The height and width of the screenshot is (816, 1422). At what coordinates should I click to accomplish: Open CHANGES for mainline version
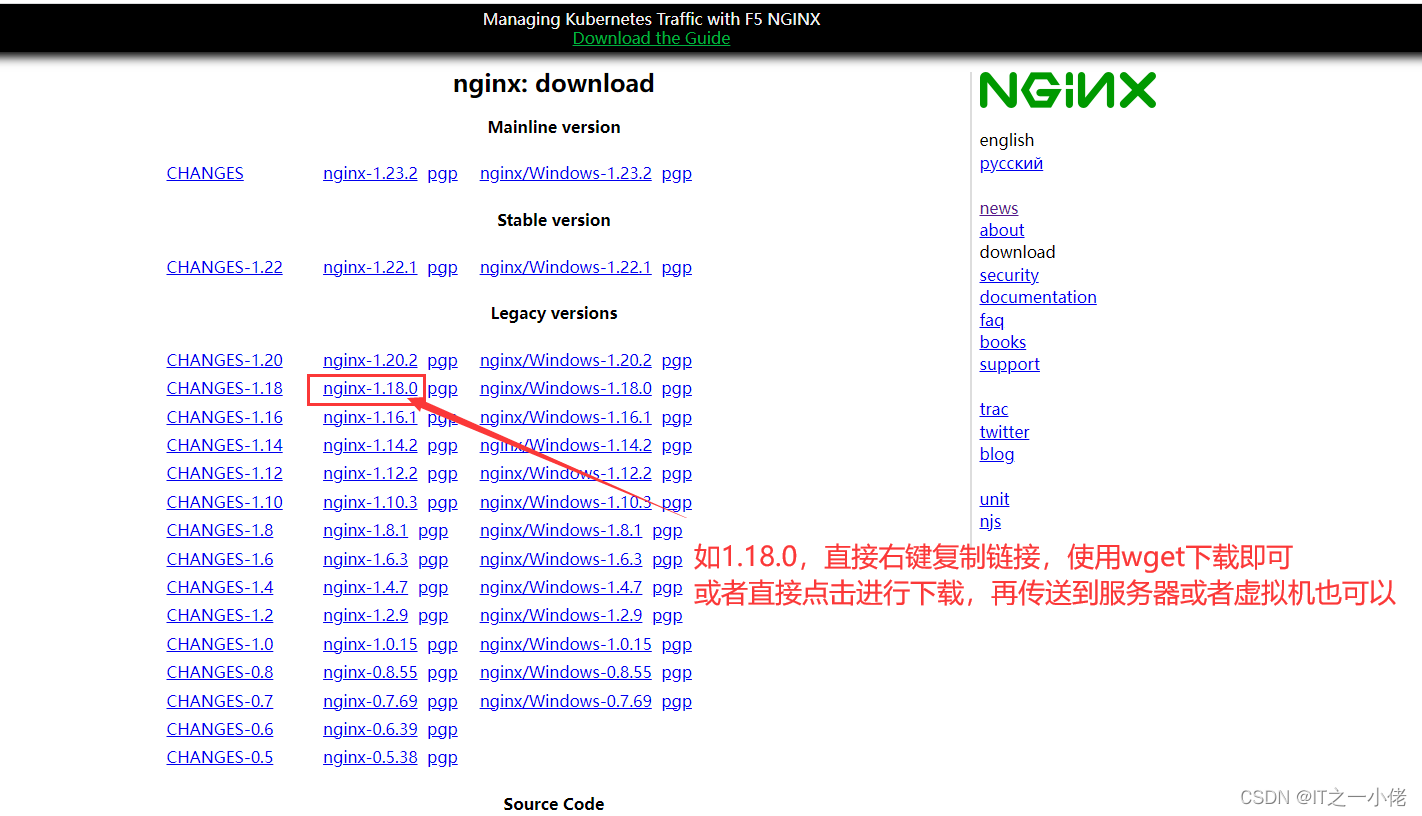pos(204,172)
